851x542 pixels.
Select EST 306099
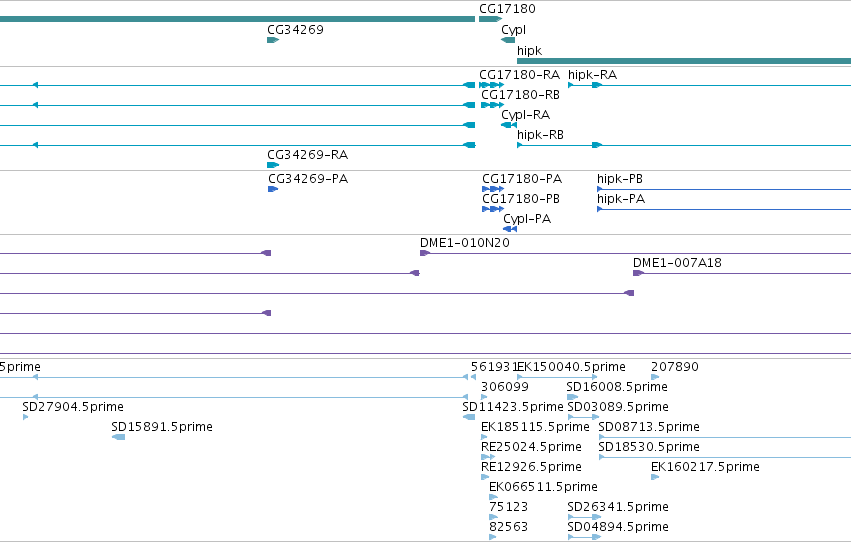click(505, 387)
